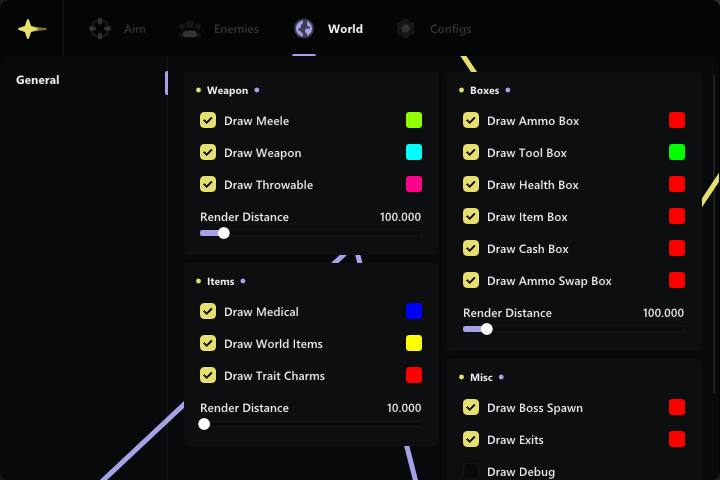Enable the Draw Debug checkbox
Image resolution: width=720 pixels, height=480 pixels.
(471, 472)
